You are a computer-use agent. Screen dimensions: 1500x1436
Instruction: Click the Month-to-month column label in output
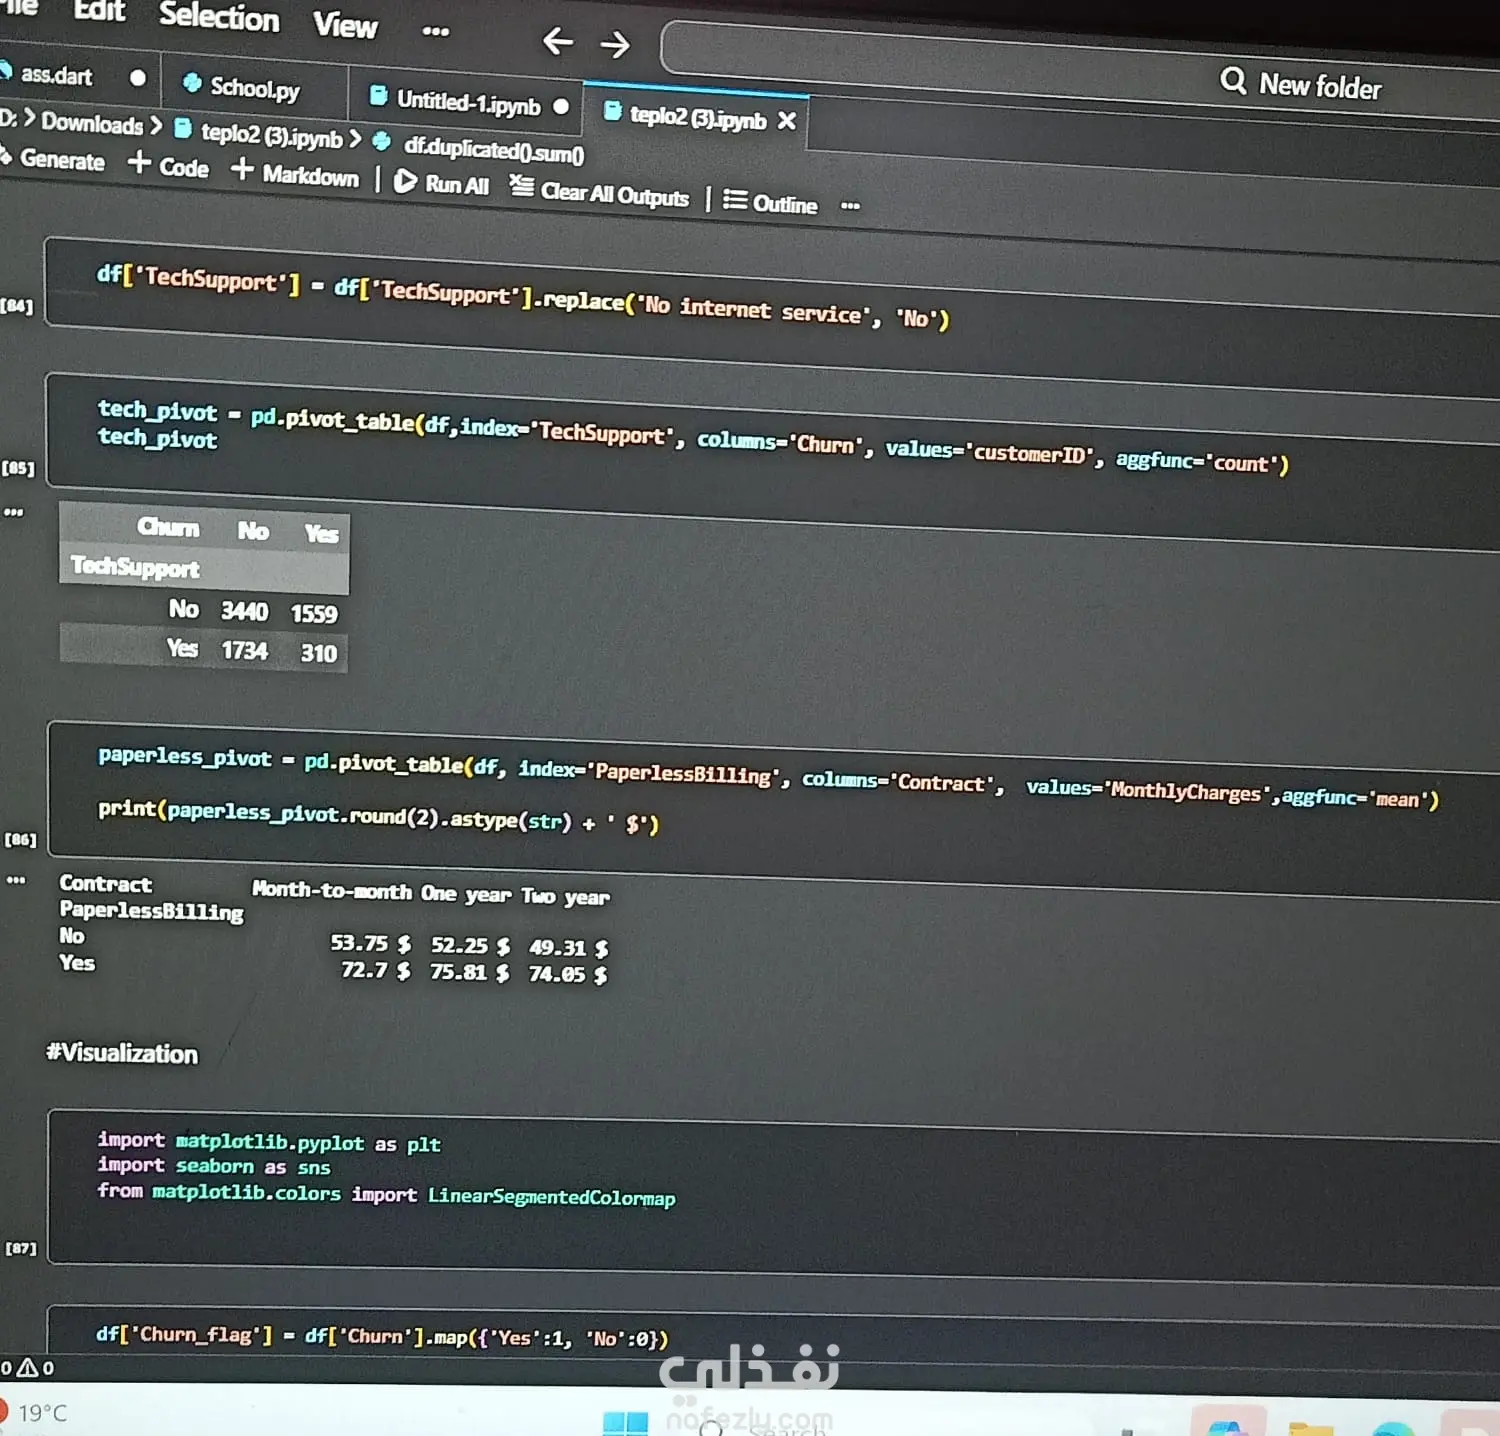331,890
